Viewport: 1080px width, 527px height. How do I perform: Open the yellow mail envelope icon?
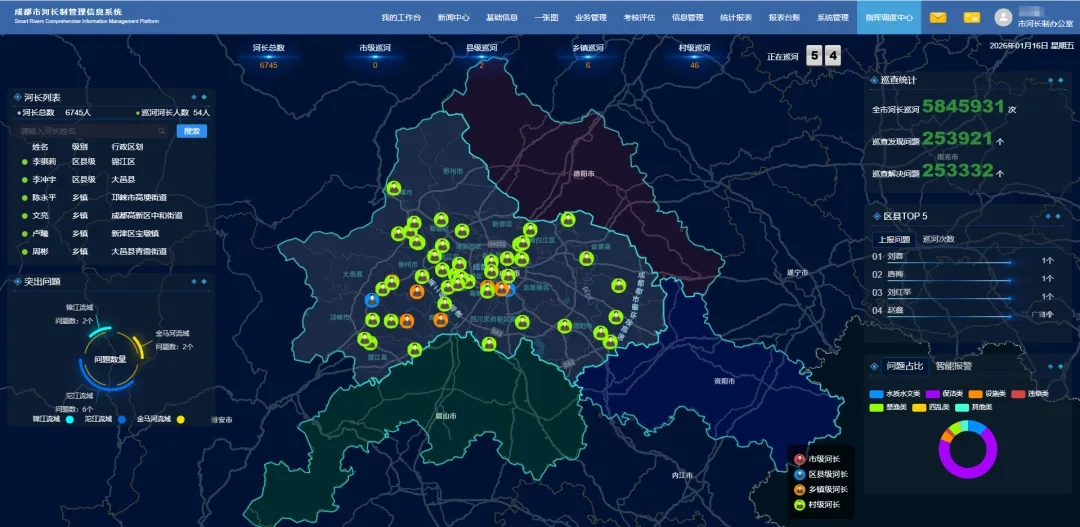[938, 17]
